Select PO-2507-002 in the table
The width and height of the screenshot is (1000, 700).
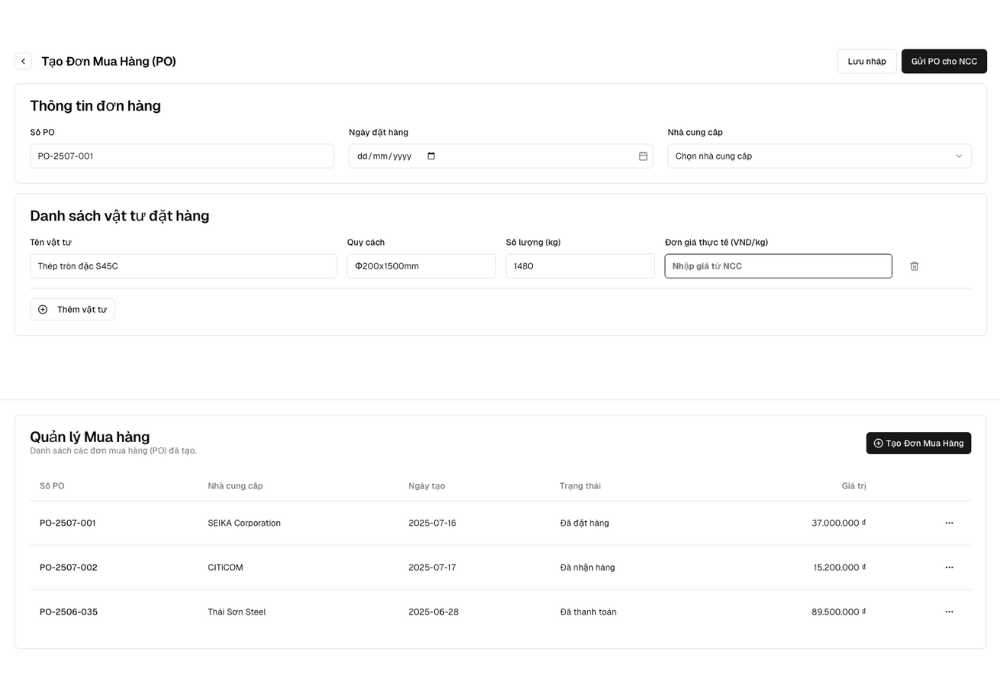tap(68, 567)
